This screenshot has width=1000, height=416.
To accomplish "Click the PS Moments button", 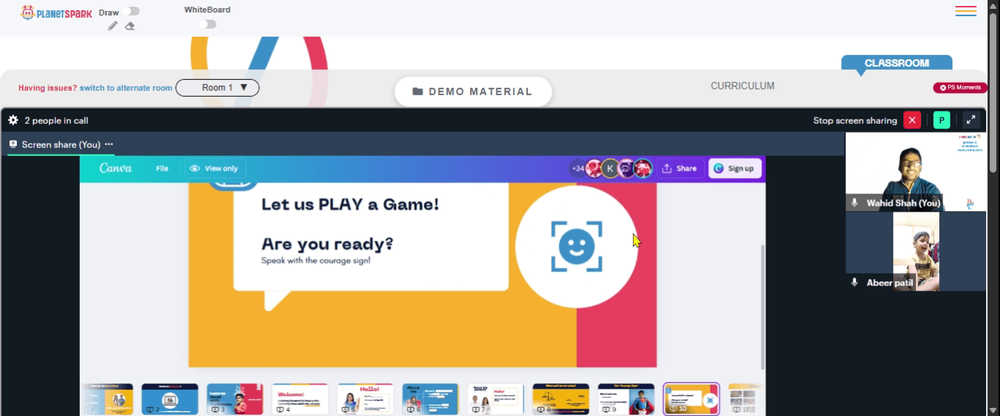I will [960, 87].
